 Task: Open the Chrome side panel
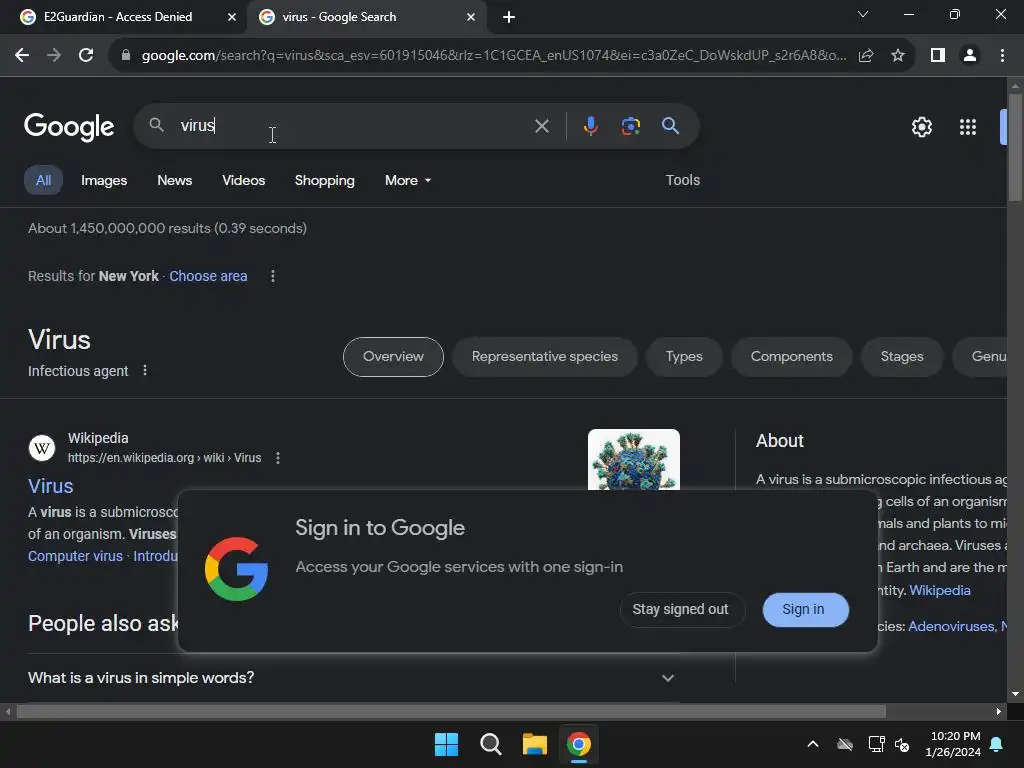coord(938,56)
